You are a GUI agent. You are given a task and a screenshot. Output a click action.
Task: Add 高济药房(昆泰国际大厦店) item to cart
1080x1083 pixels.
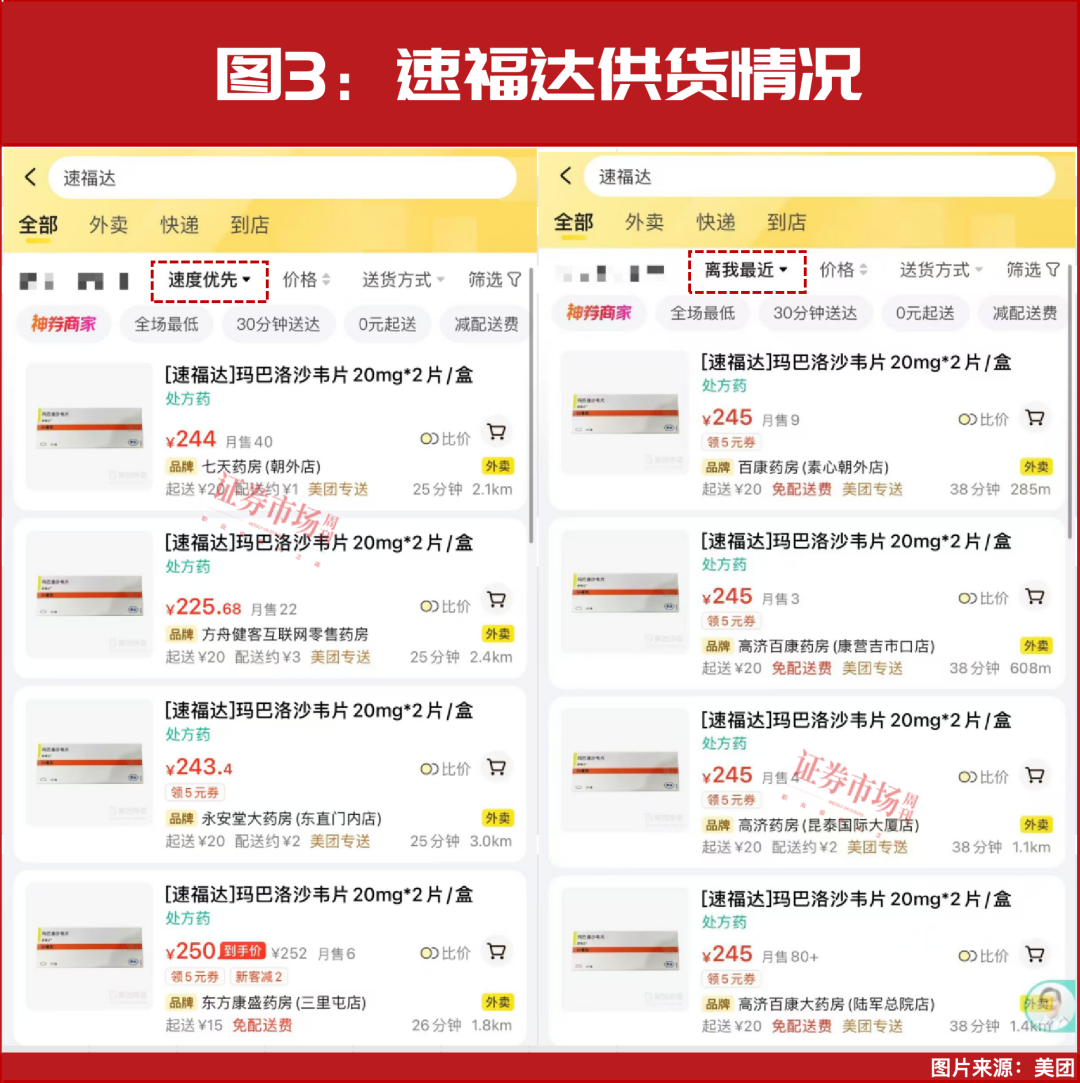click(1034, 776)
